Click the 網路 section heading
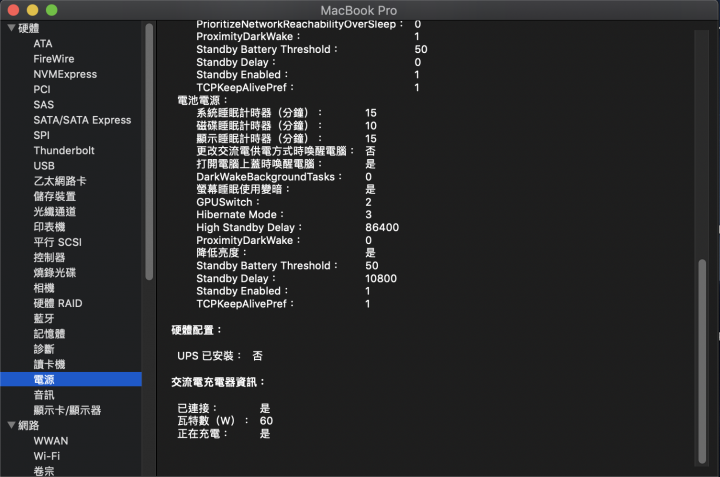The width and height of the screenshot is (720, 477). (x=28, y=425)
